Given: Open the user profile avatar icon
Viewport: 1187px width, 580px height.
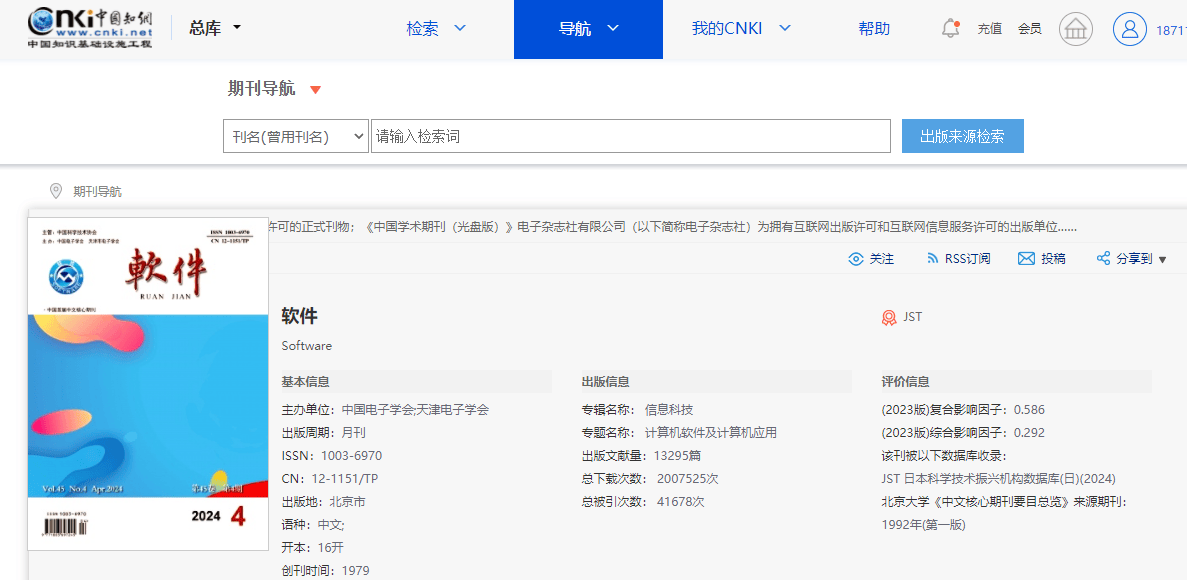Looking at the screenshot, I should tap(1129, 30).
